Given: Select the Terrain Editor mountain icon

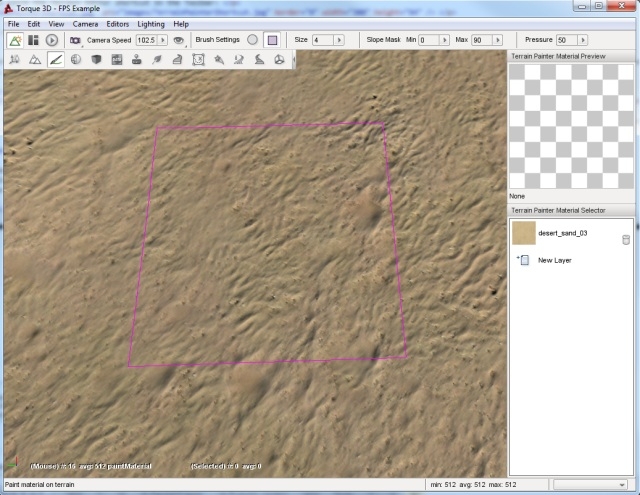Looking at the screenshot, I should click(x=34, y=60).
